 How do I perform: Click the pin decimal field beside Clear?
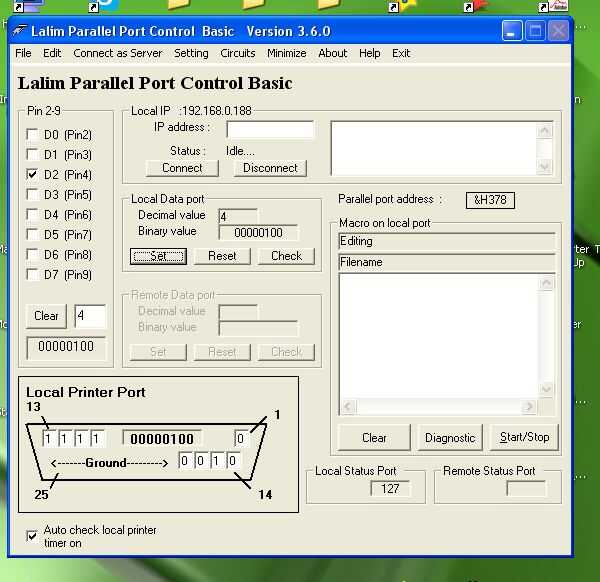[90, 316]
